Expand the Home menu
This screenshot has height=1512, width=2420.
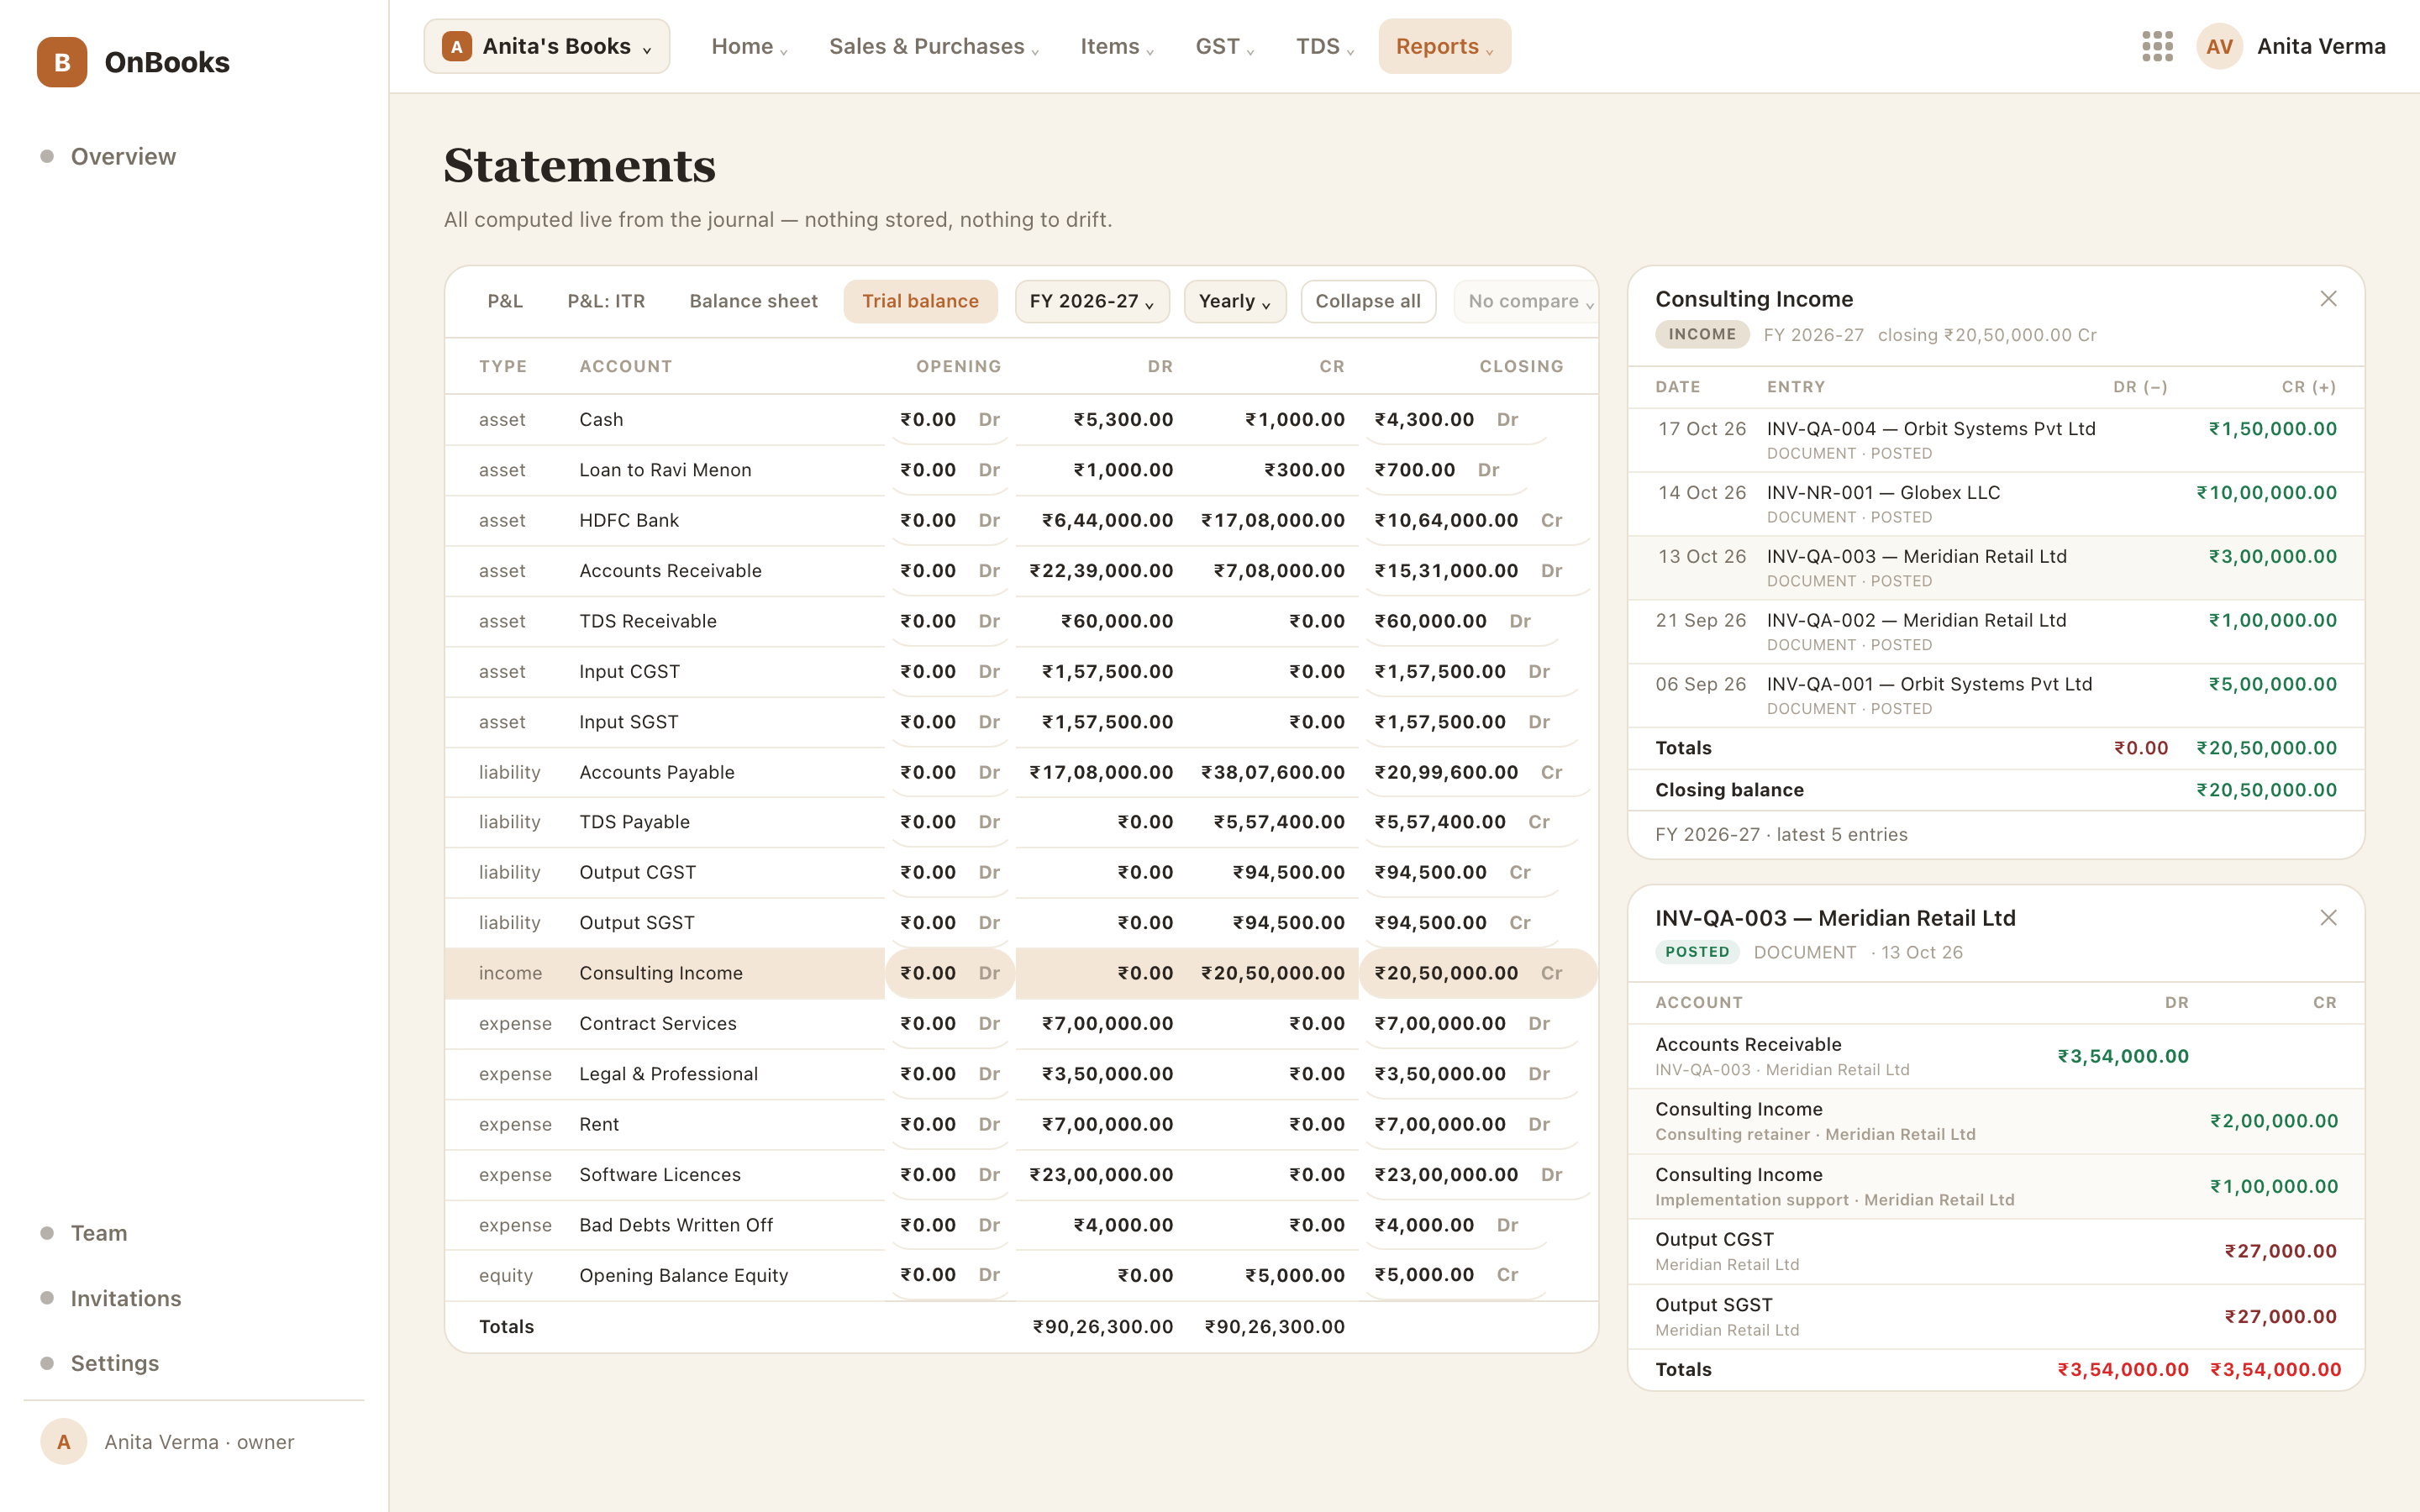[x=749, y=46]
